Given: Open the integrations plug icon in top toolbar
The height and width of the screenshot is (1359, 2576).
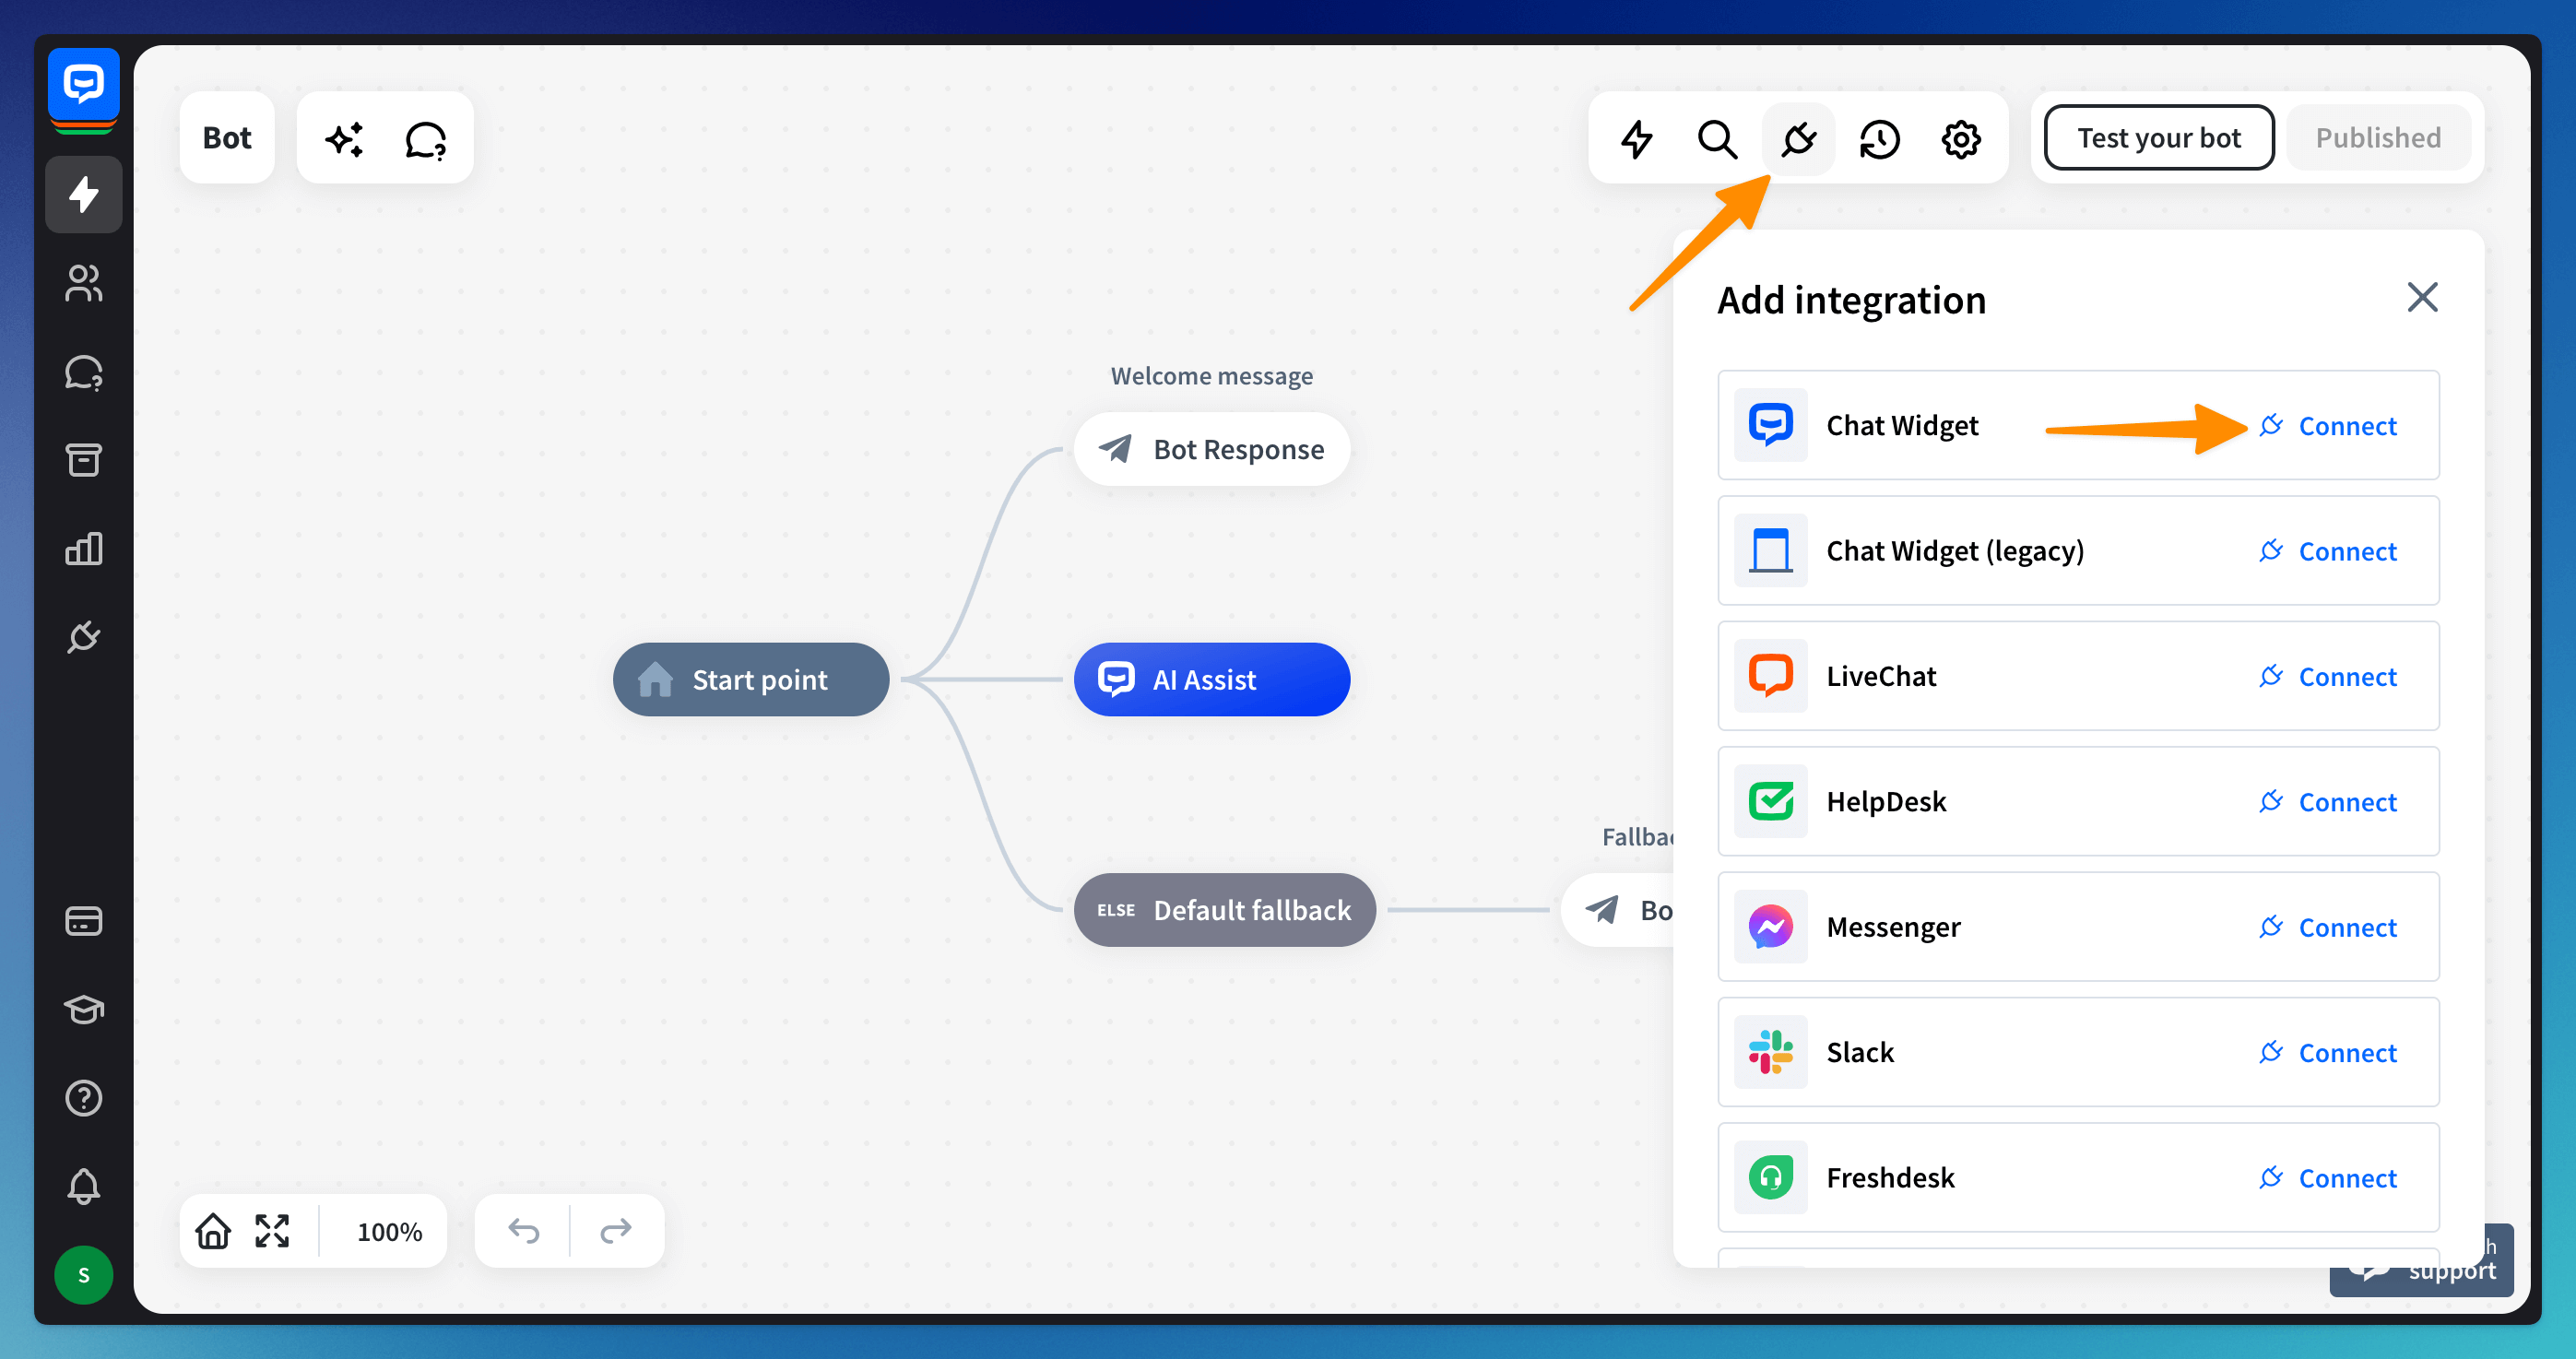Looking at the screenshot, I should pyautogui.click(x=1797, y=139).
